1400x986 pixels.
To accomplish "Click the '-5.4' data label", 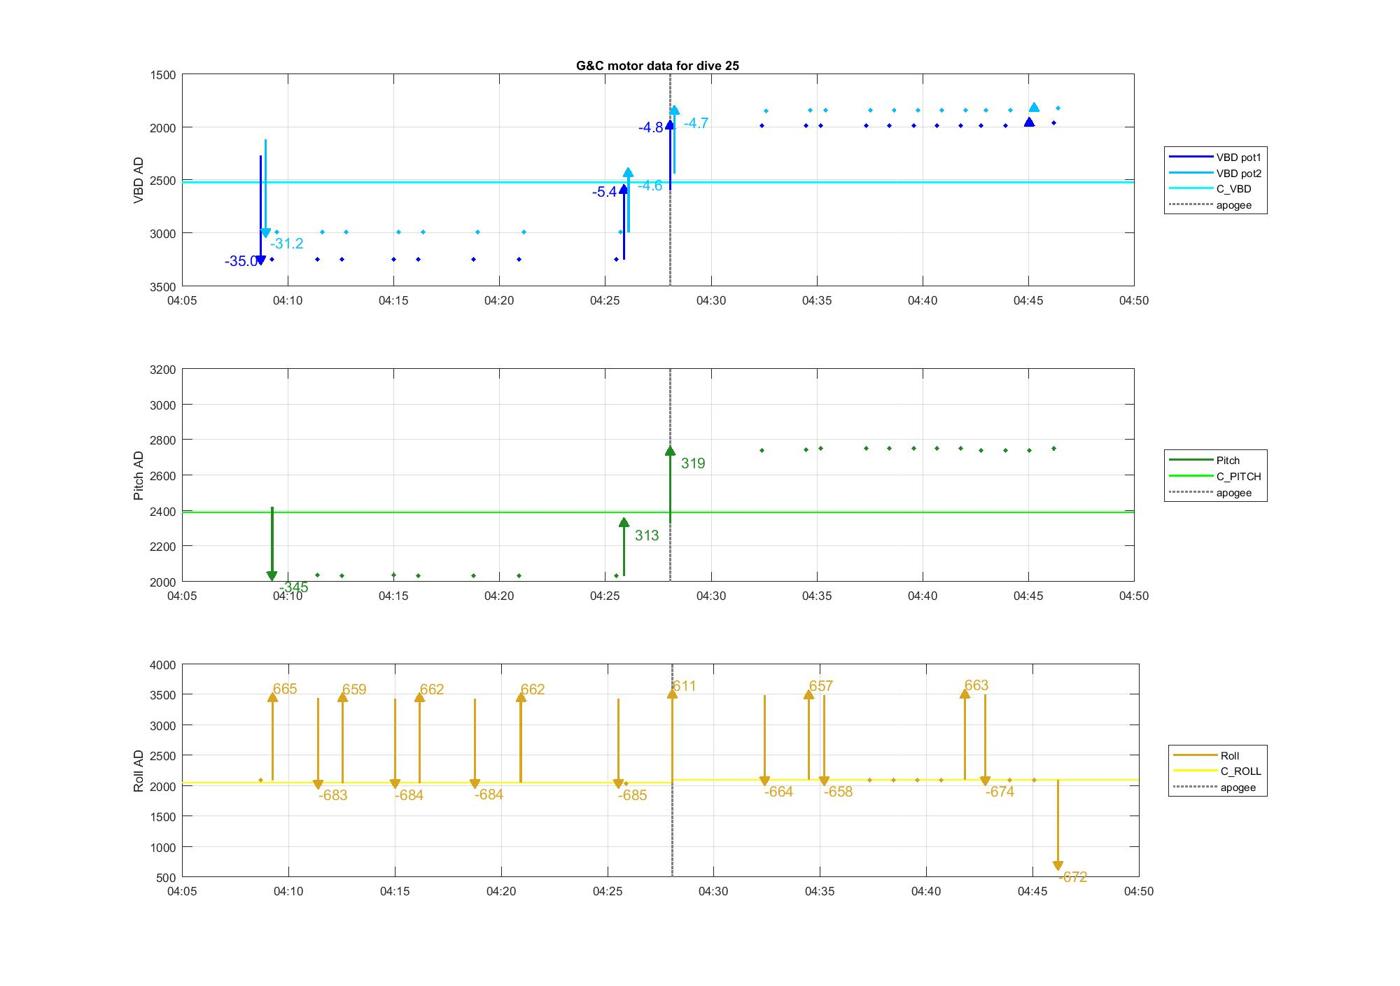I will 605,192.
